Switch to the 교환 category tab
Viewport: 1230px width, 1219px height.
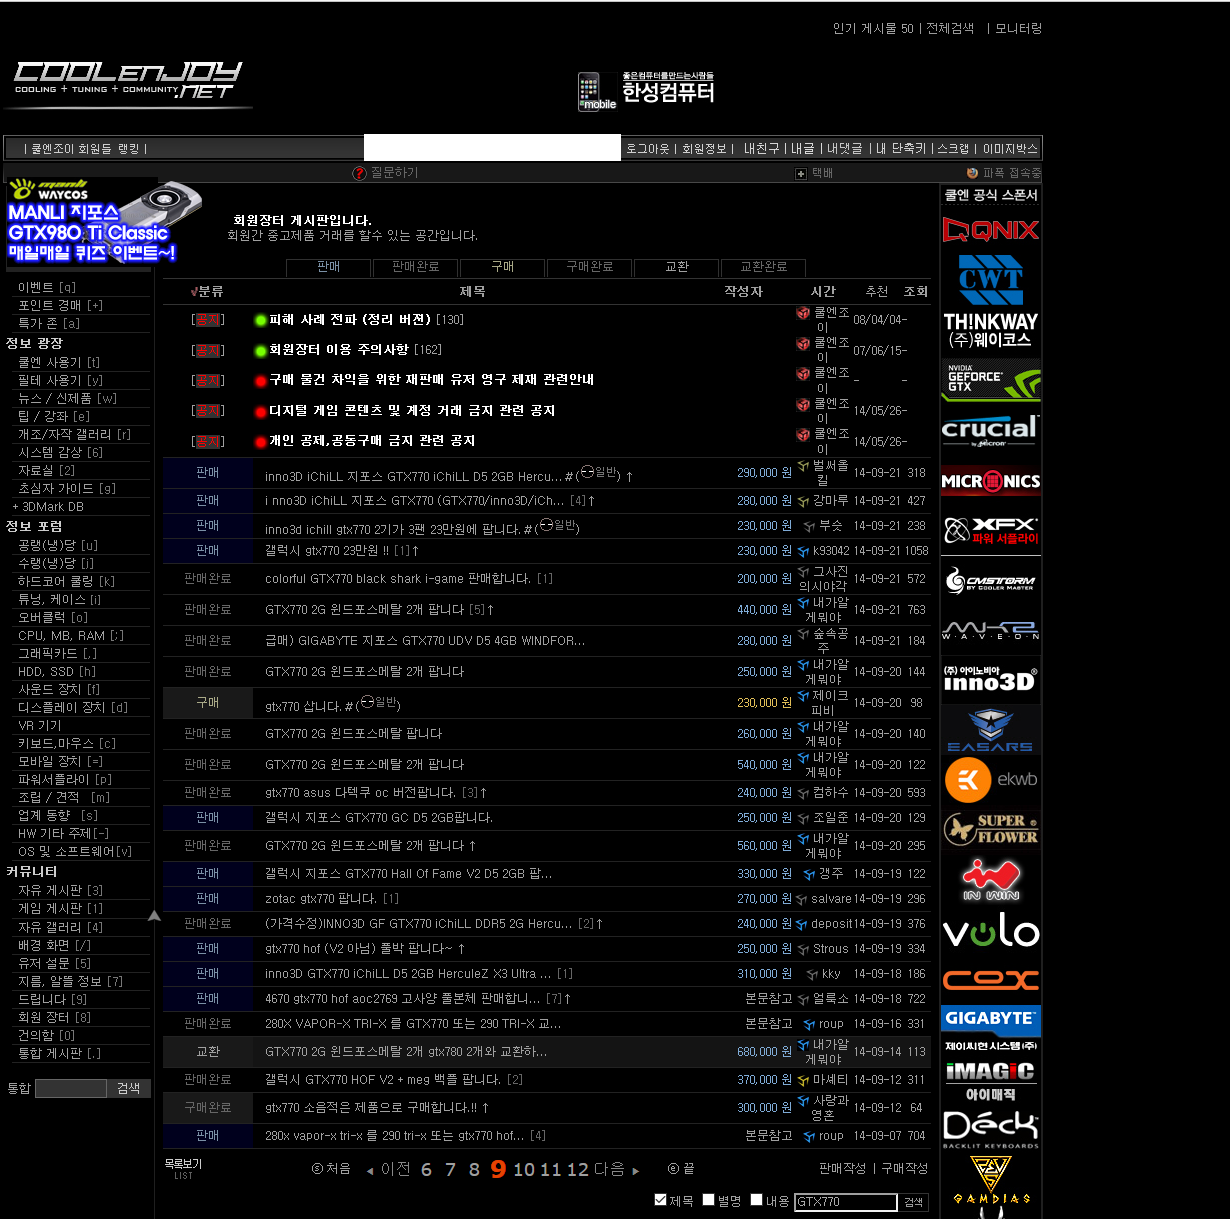point(677,267)
